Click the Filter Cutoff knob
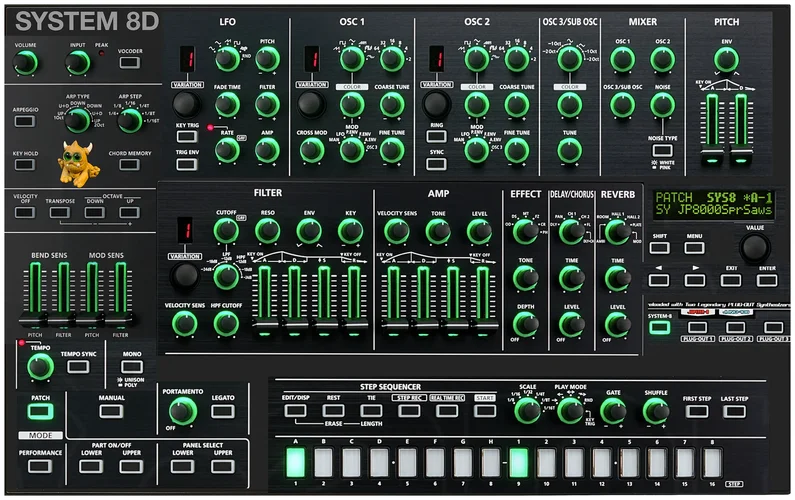This screenshot has height=500, width=795. coord(226,231)
